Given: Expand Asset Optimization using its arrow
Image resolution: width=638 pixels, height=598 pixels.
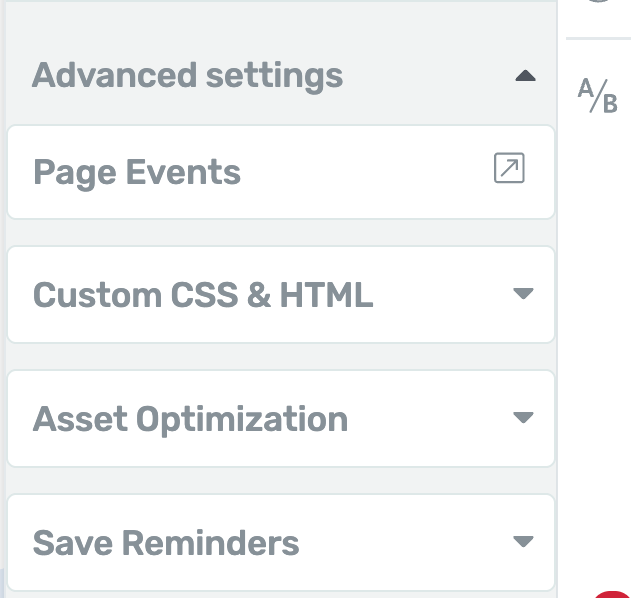Looking at the screenshot, I should [523, 417].
